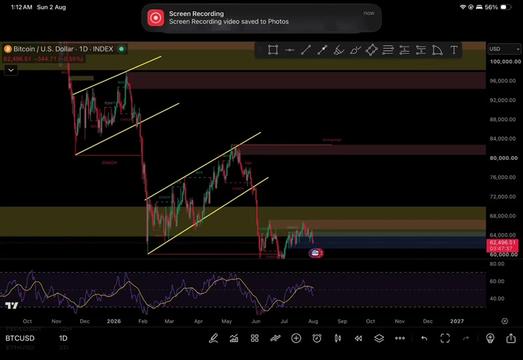Open time axis settings gear icon
This screenshot has height=360, width=523.
pos(505,321)
